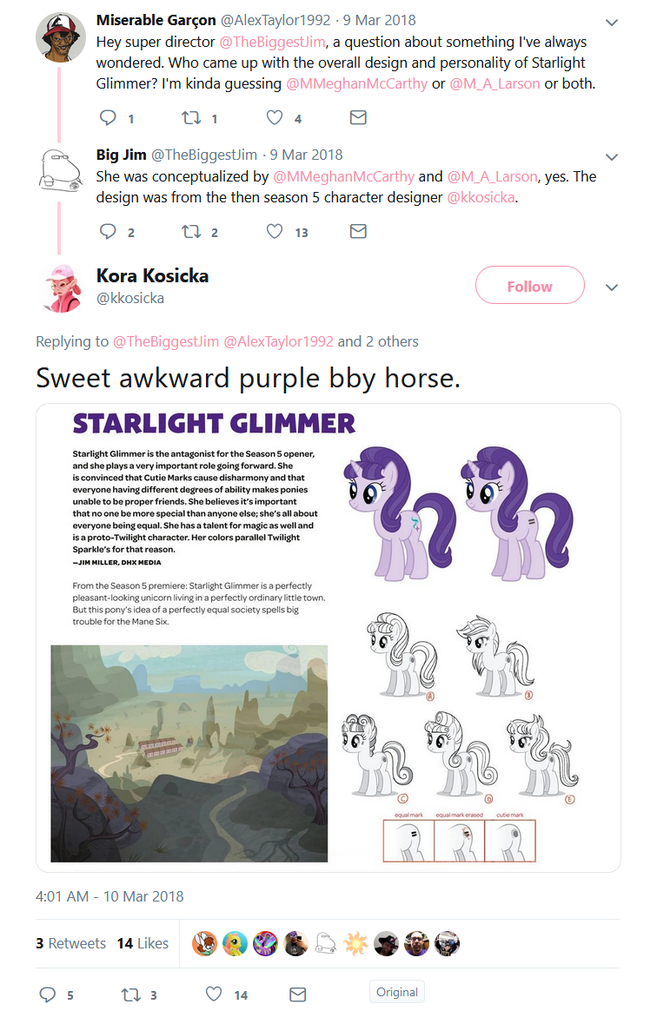Open the reply bubble on Kora Kosicka's tweet
This screenshot has width=657, height=1024.
(49, 994)
